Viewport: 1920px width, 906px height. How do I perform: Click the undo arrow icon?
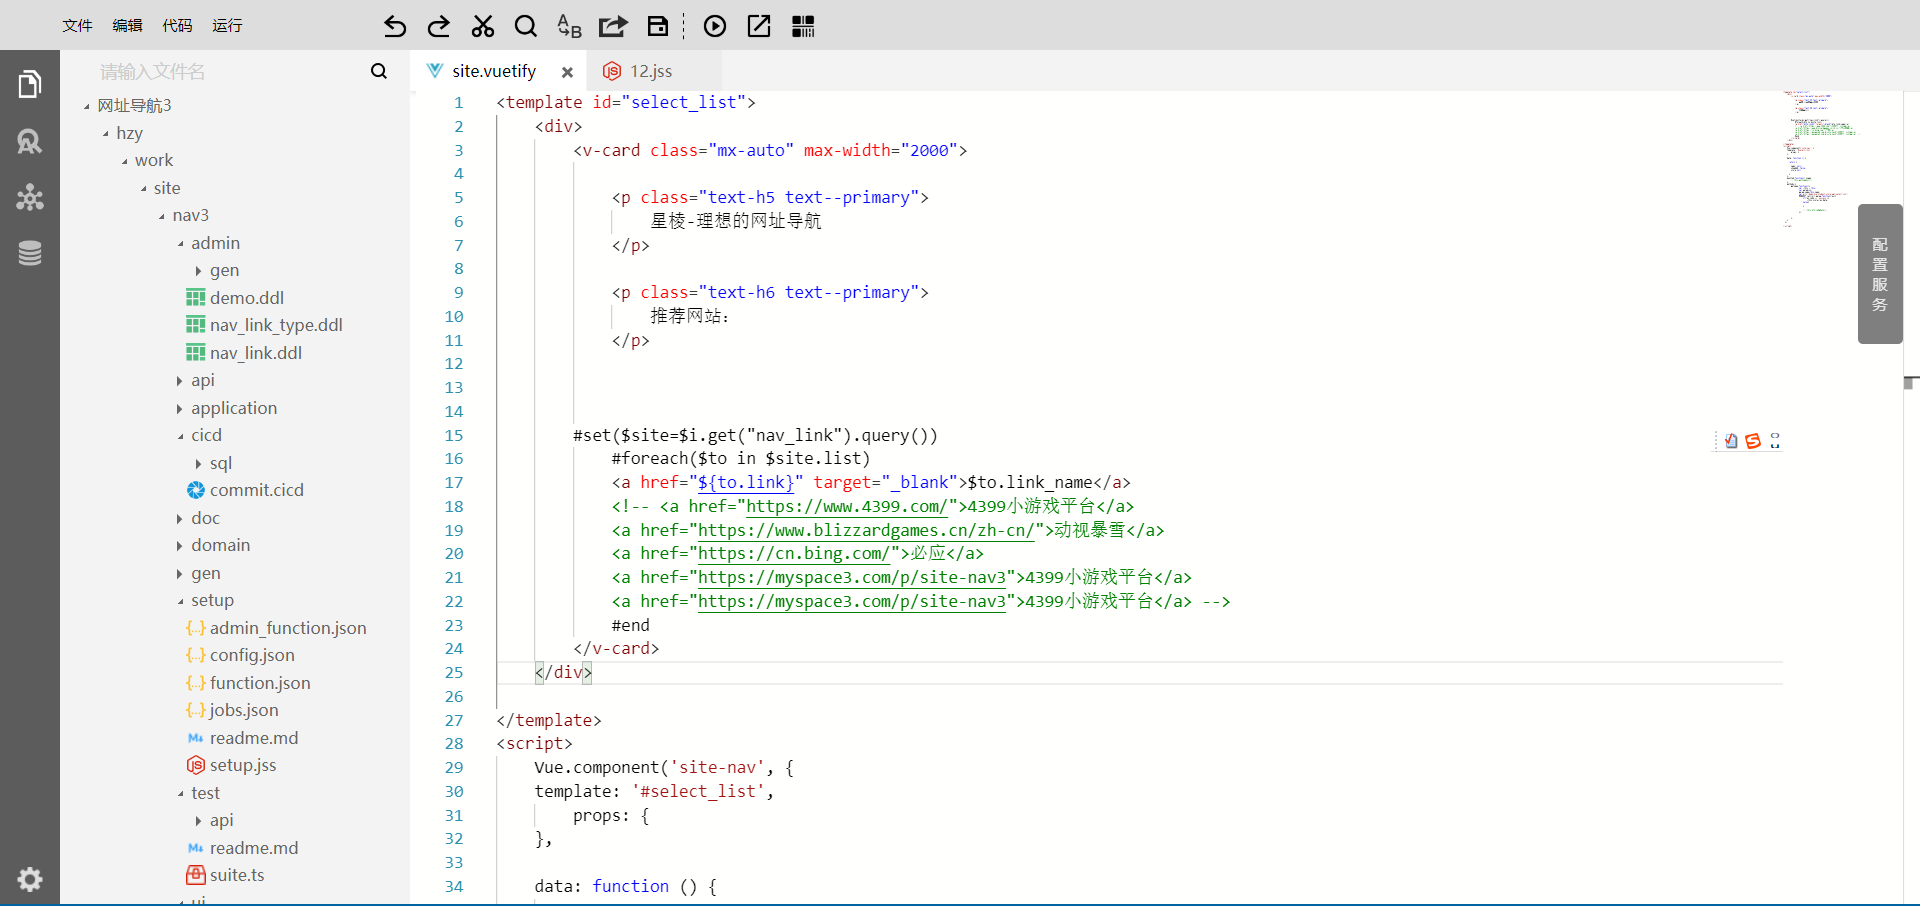(395, 26)
